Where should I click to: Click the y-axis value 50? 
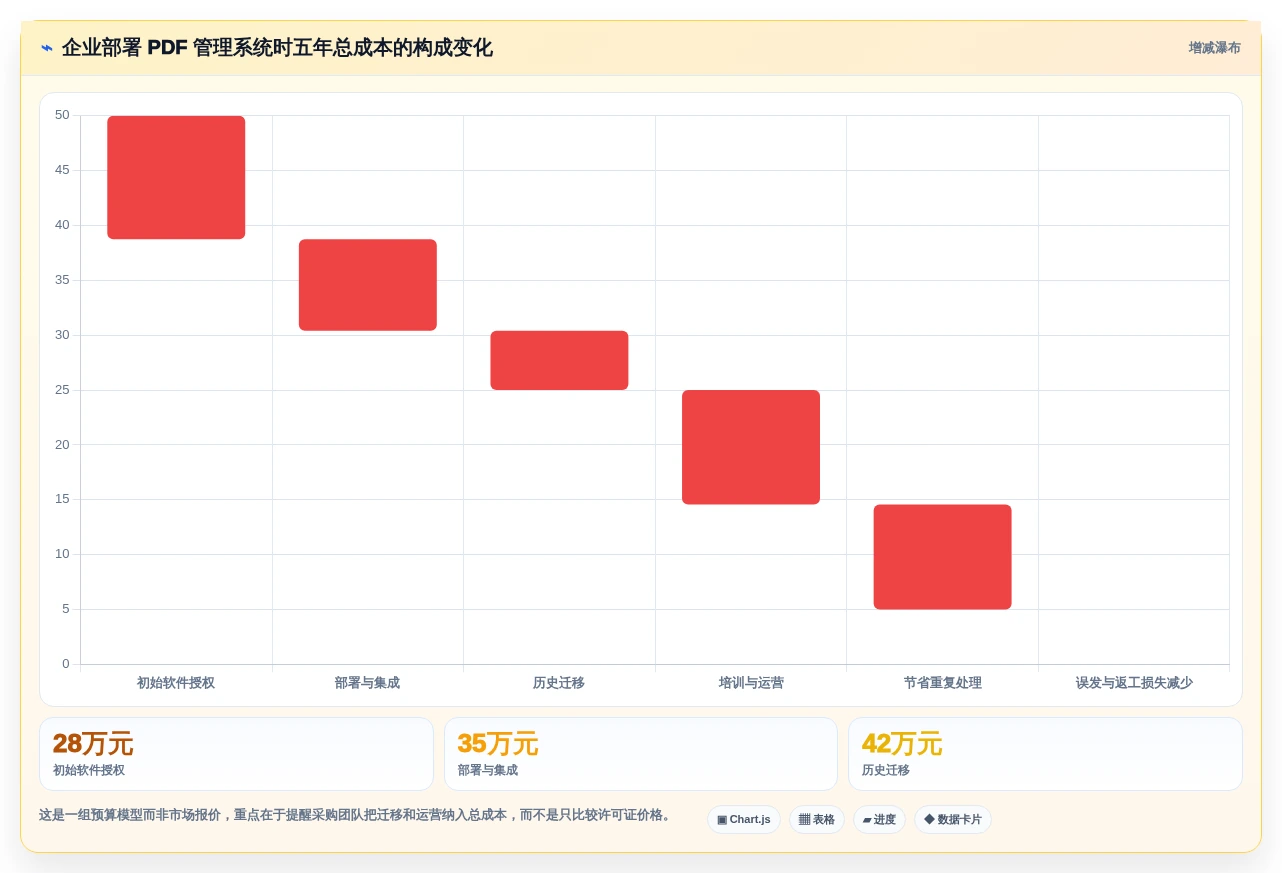(62, 115)
